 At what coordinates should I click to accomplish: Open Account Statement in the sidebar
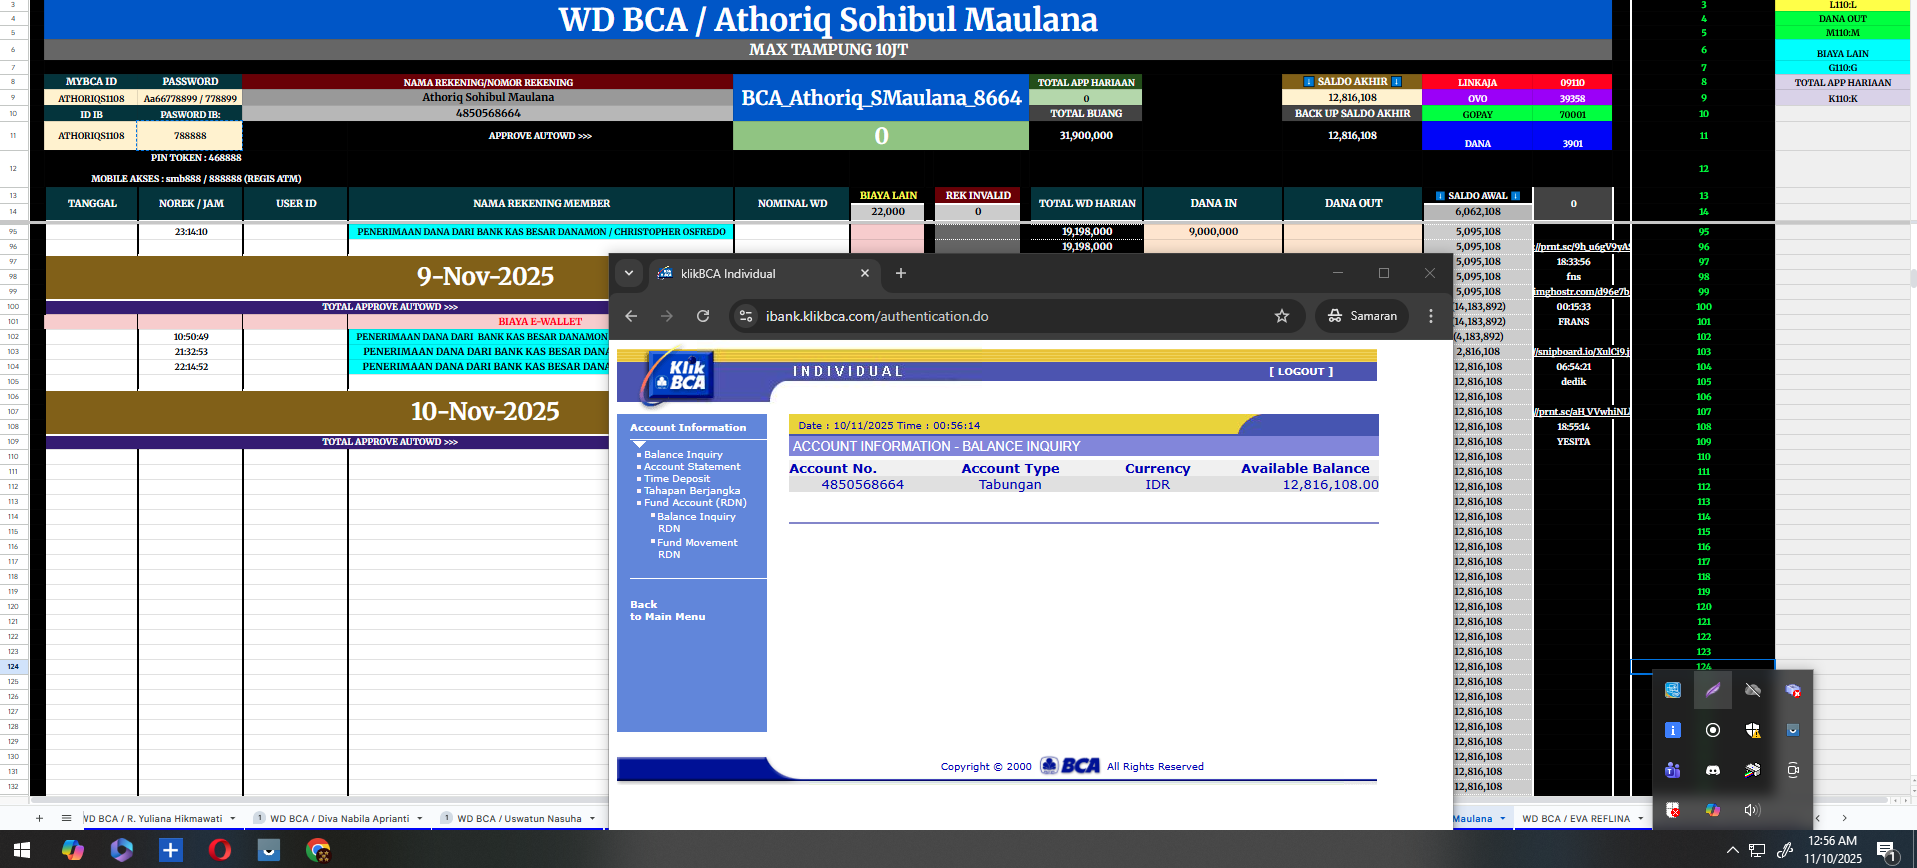pos(692,467)
